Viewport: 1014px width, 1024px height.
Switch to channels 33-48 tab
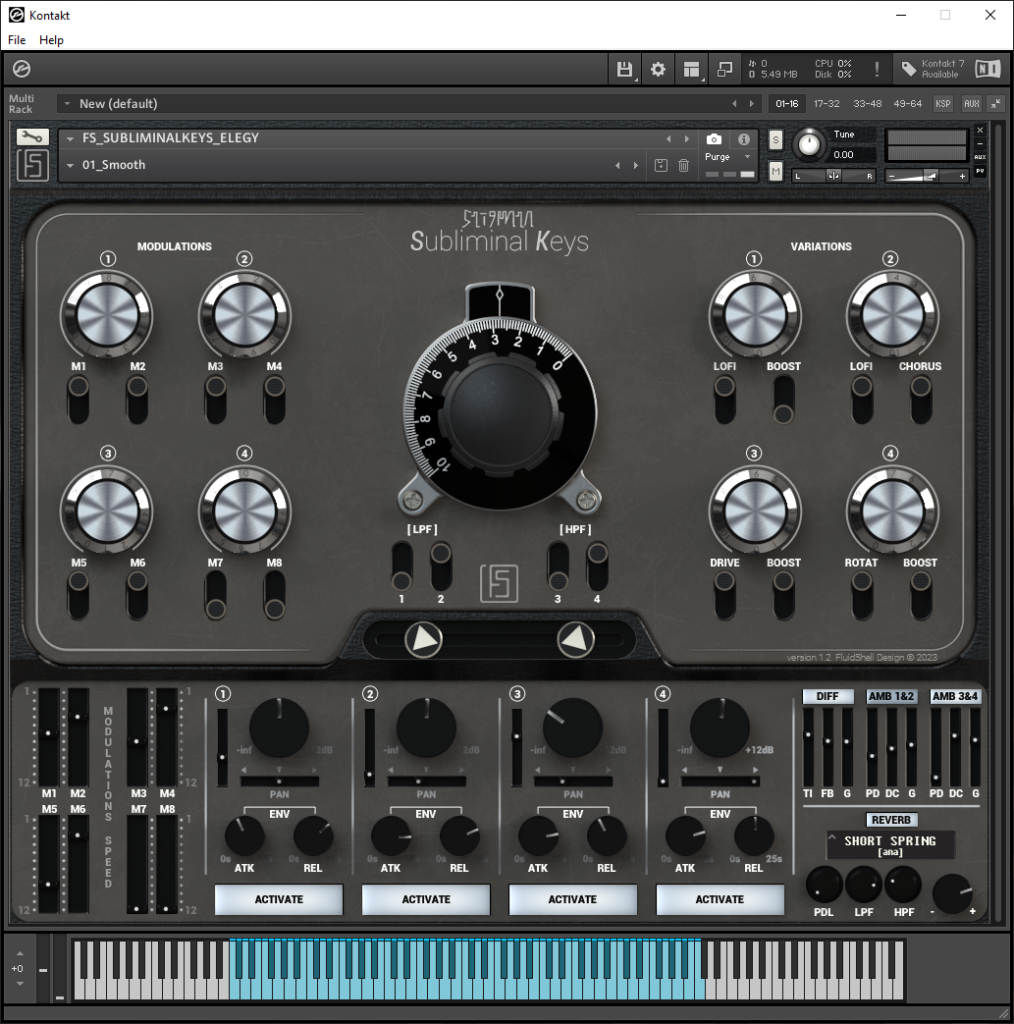click(x=867, y=103)
